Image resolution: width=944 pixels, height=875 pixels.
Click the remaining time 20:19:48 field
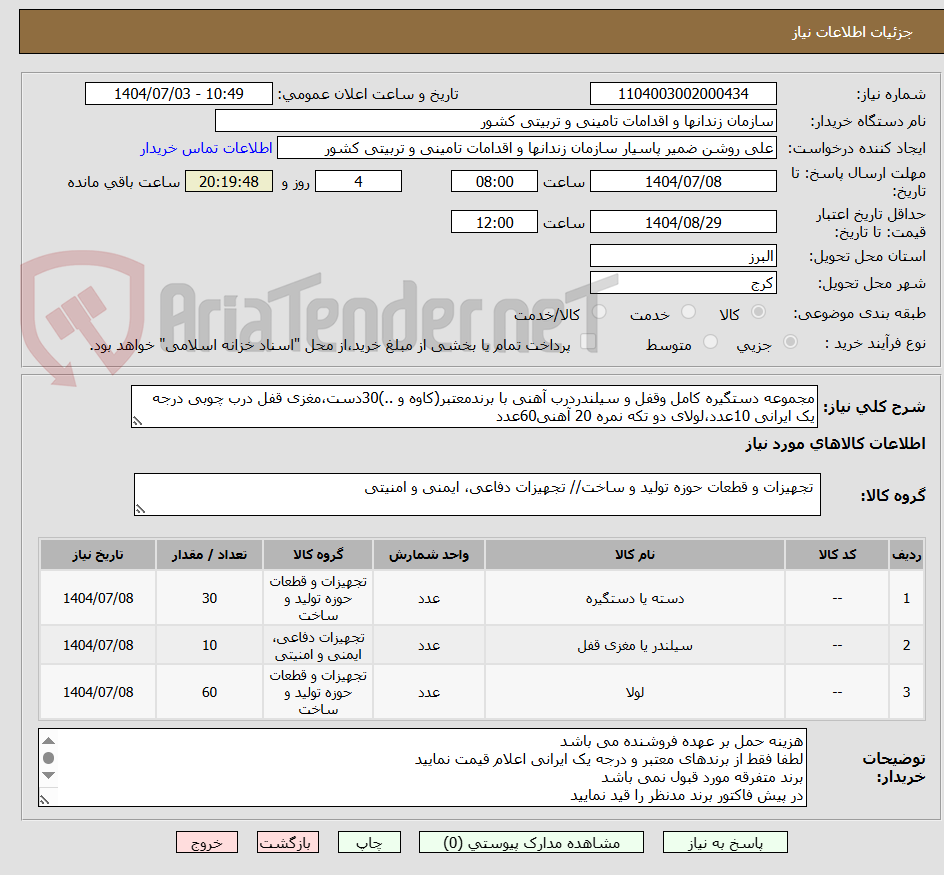coord(229,181)
